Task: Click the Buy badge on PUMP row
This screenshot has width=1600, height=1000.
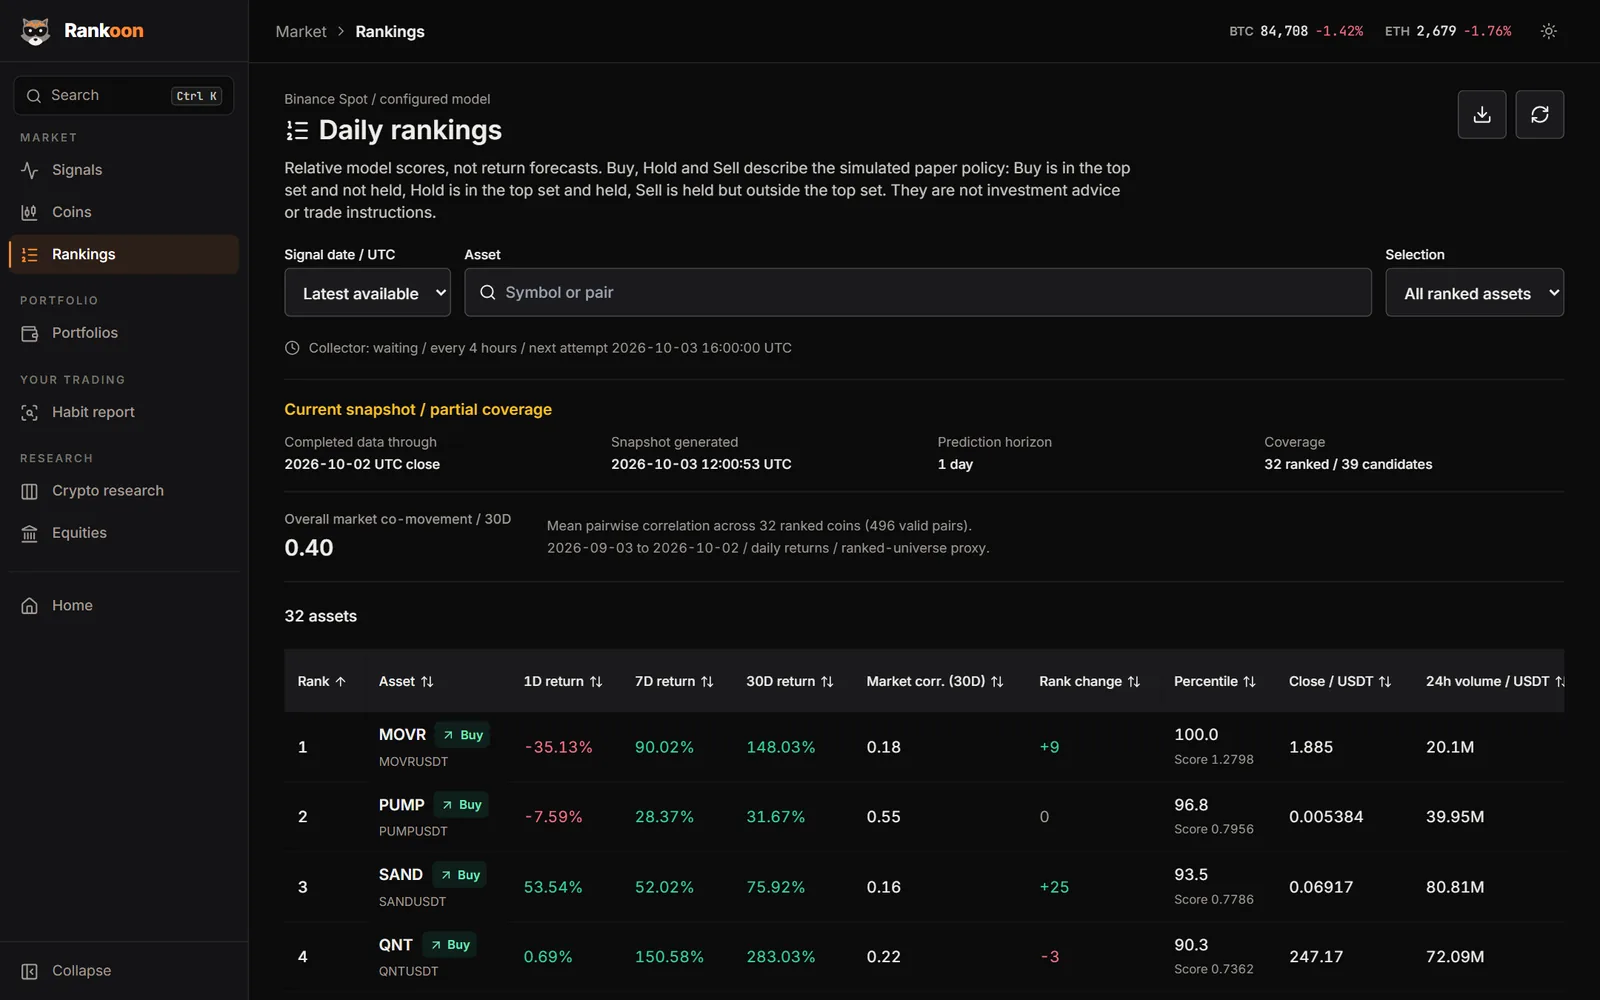Action: point(461,805)
